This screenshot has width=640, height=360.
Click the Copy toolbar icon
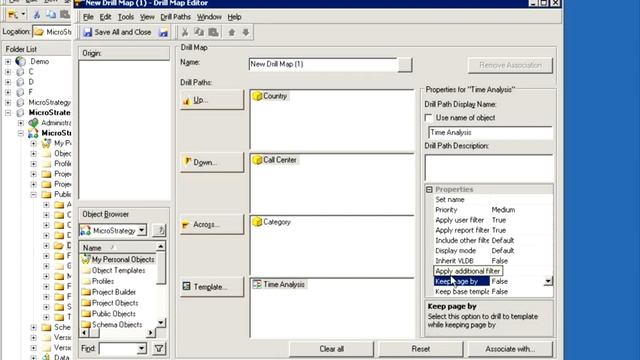(199, 32)
